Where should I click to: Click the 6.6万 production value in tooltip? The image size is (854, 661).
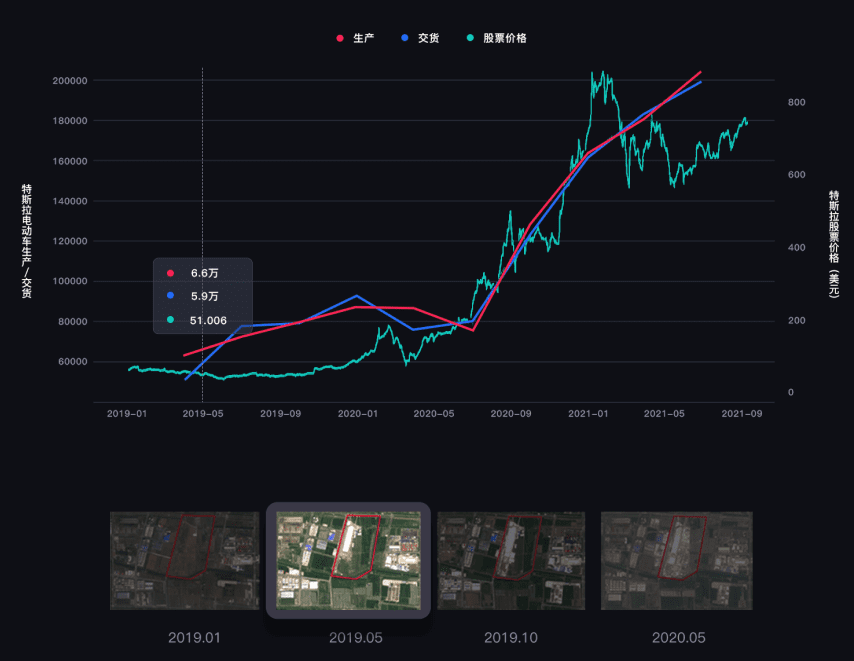pos(204,273)
